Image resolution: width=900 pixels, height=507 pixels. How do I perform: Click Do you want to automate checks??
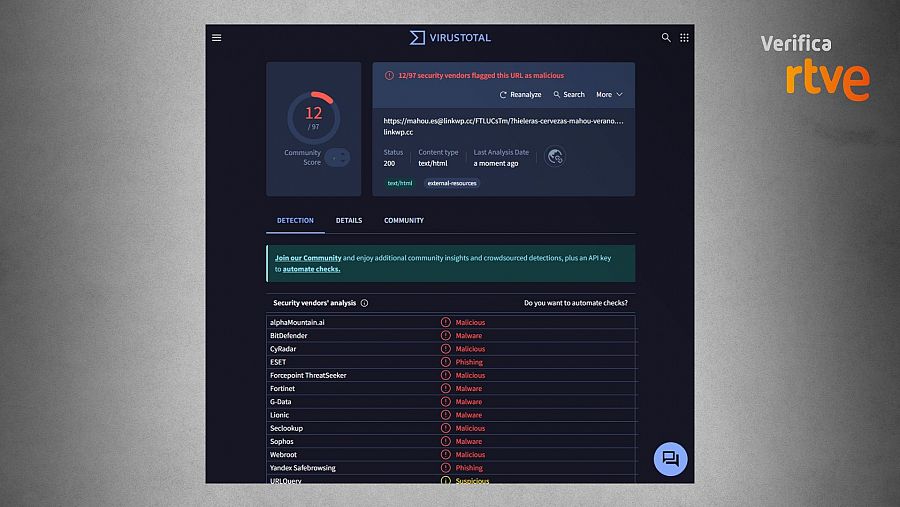[576, 303]
